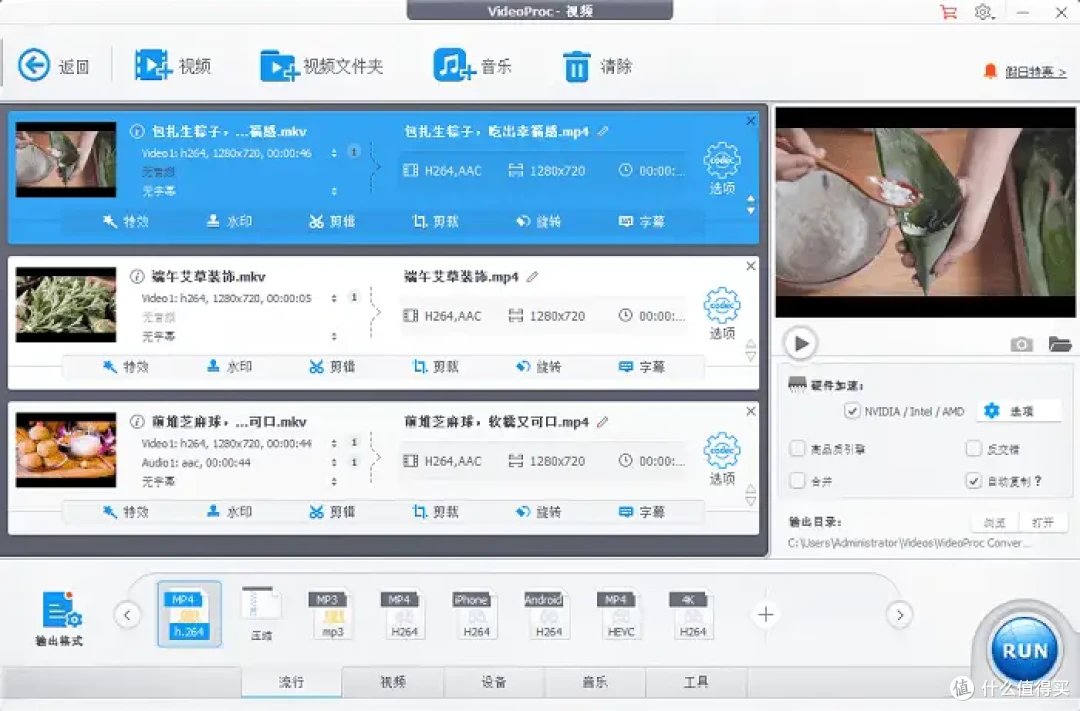Expand video track selector of 端午艾草装饰.mkv

334,298
